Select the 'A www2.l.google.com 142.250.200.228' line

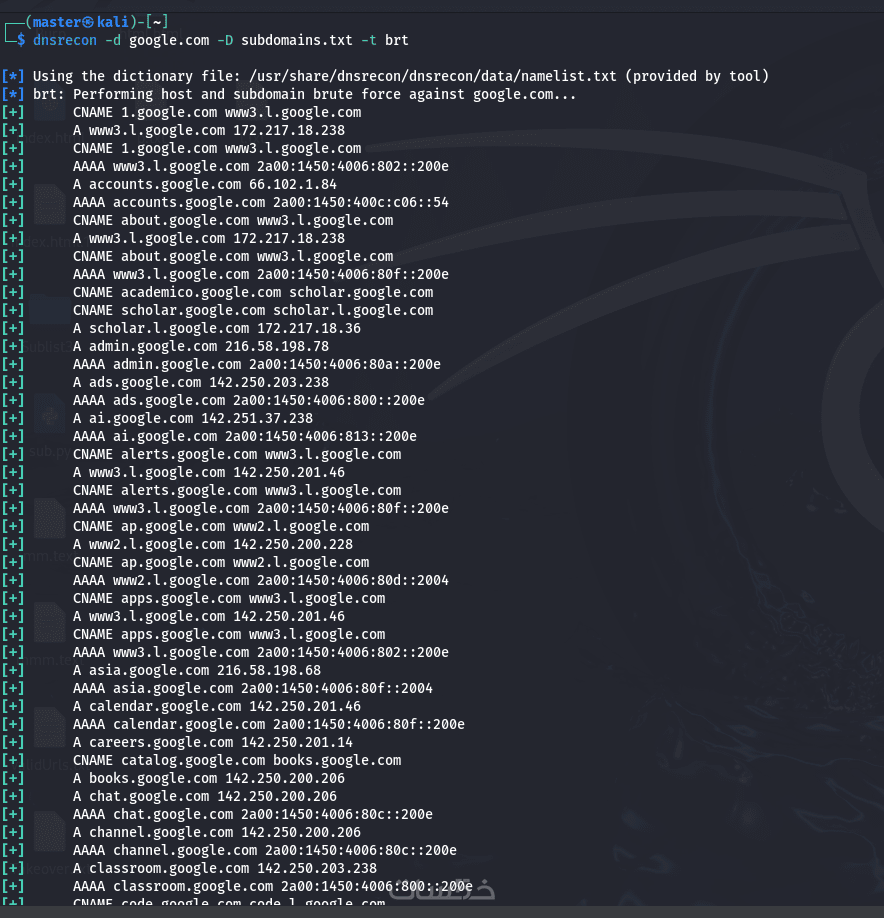(x=213, y=544)
